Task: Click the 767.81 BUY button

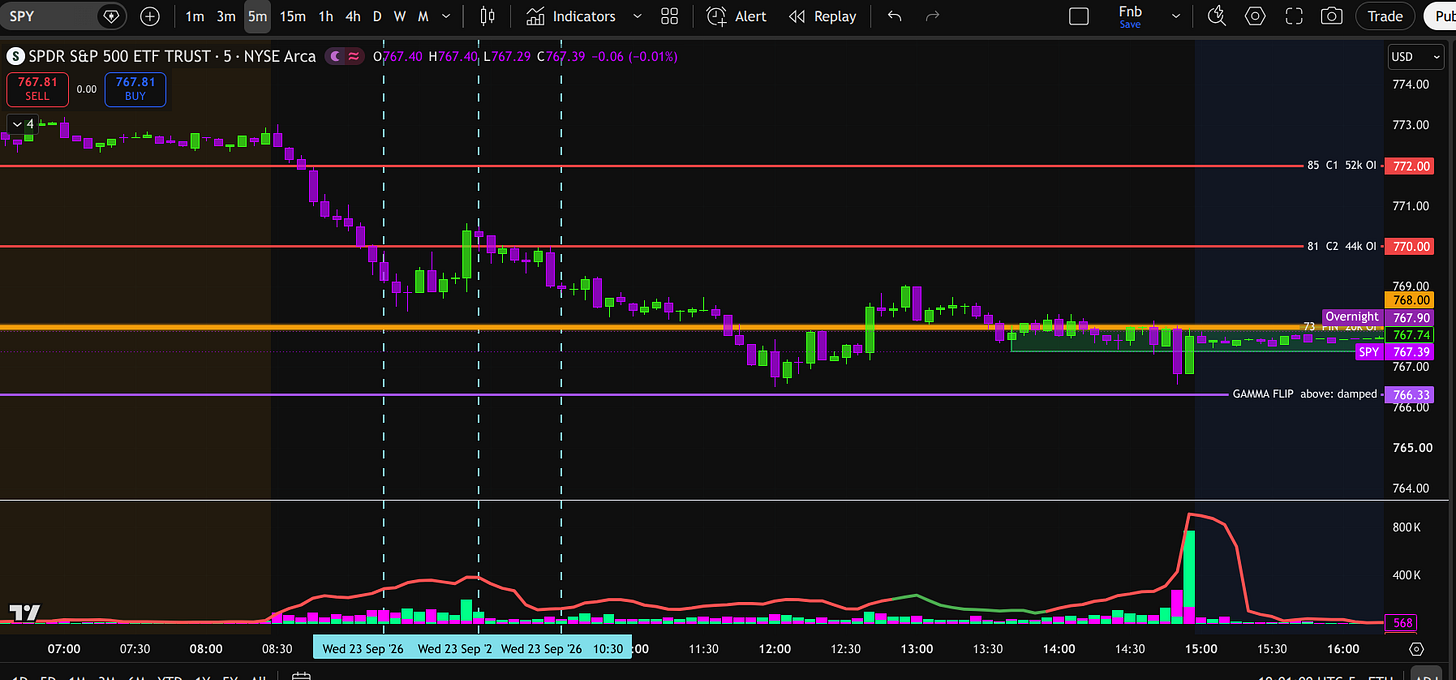Action: [135, 89]
